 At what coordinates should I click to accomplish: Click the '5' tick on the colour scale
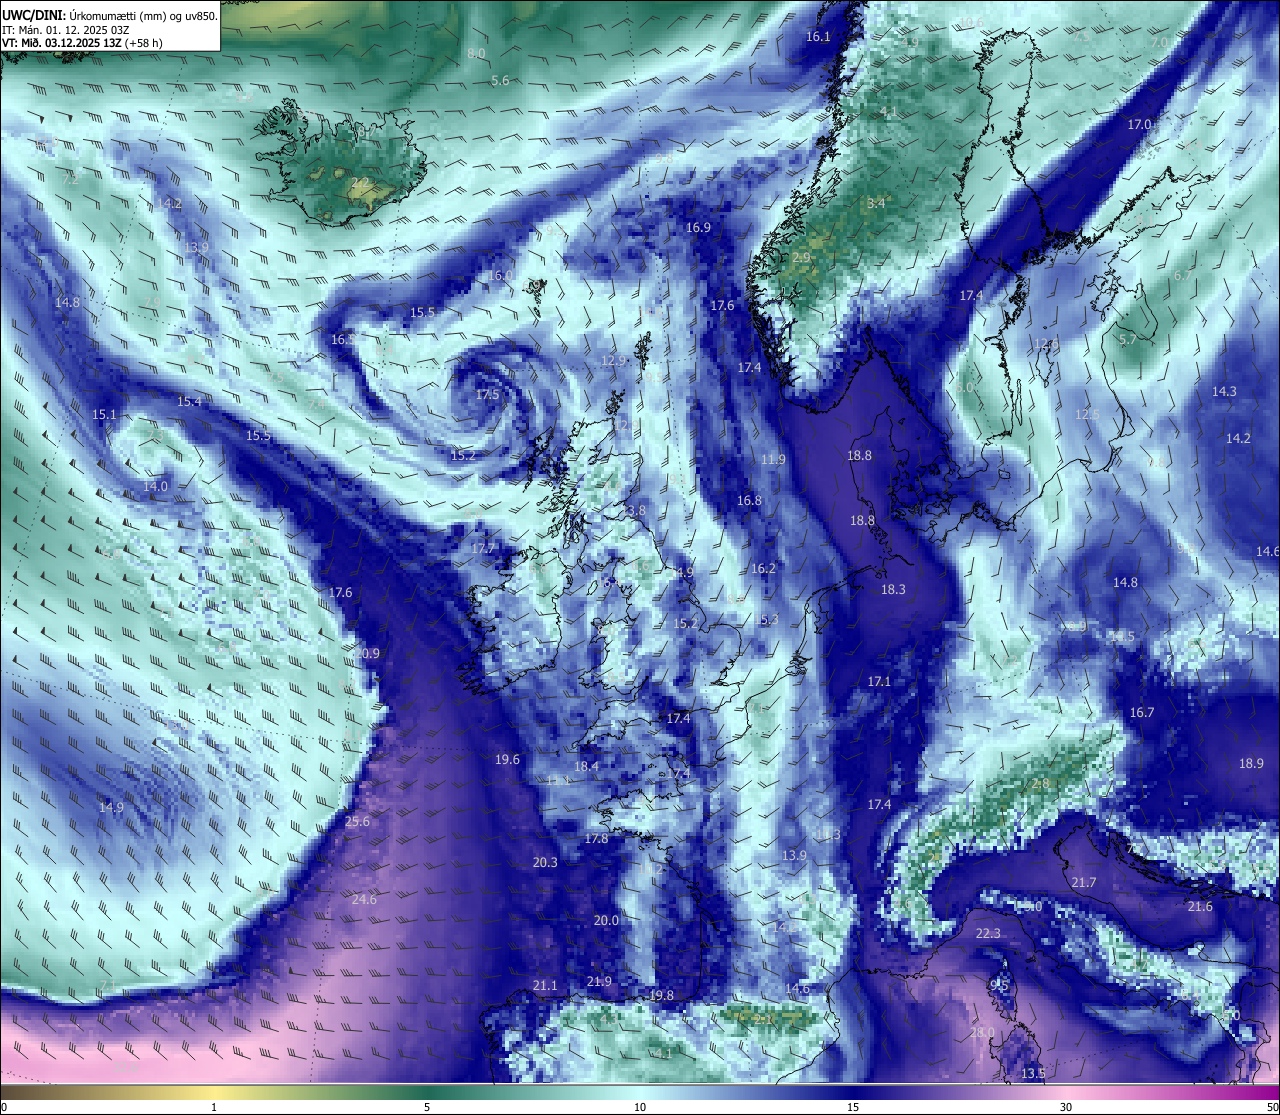427,1107
